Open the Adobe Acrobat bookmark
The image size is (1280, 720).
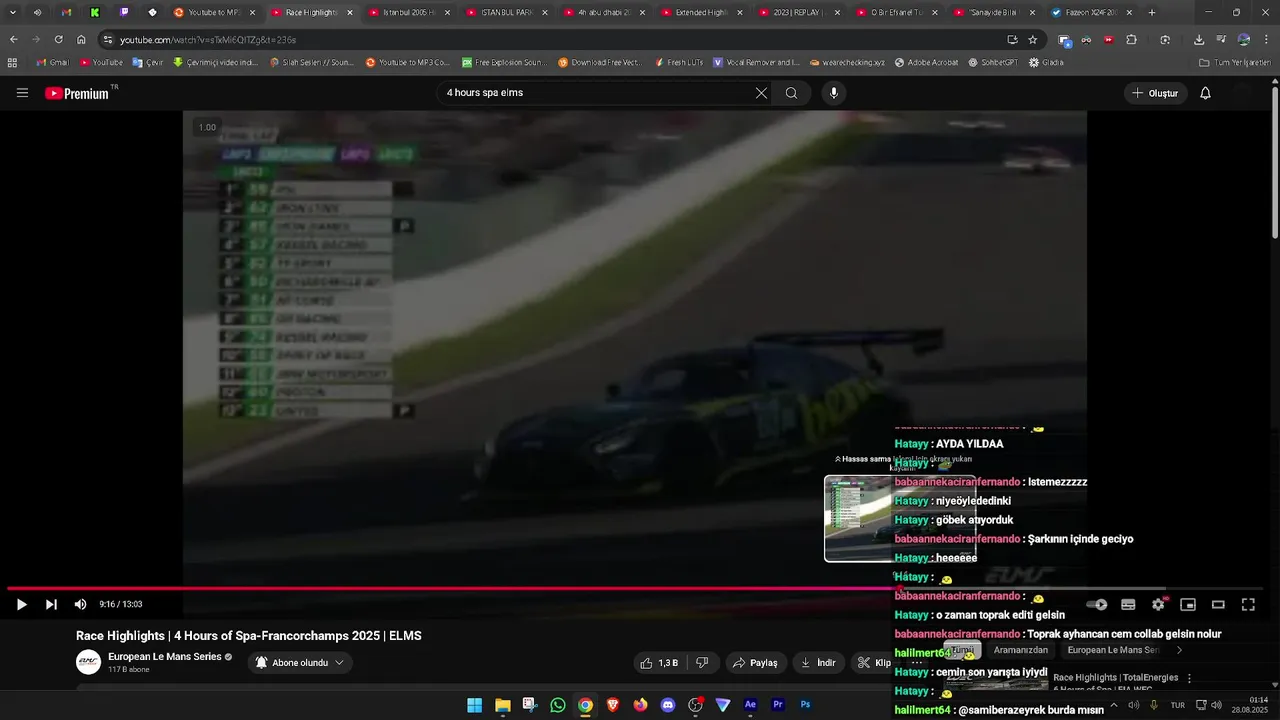click(925, 62)
